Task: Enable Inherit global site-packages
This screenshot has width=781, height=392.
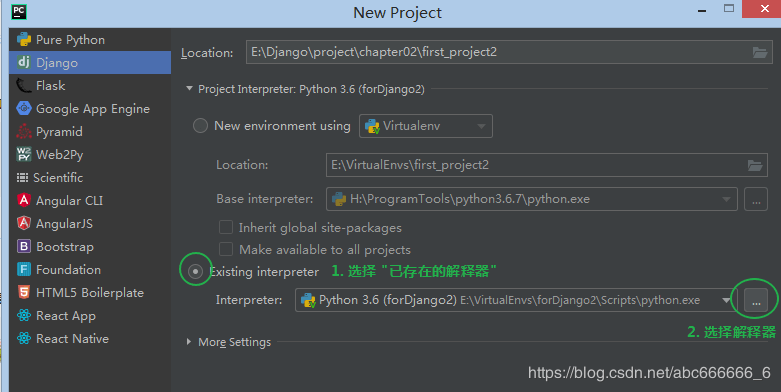Action: 226,227
